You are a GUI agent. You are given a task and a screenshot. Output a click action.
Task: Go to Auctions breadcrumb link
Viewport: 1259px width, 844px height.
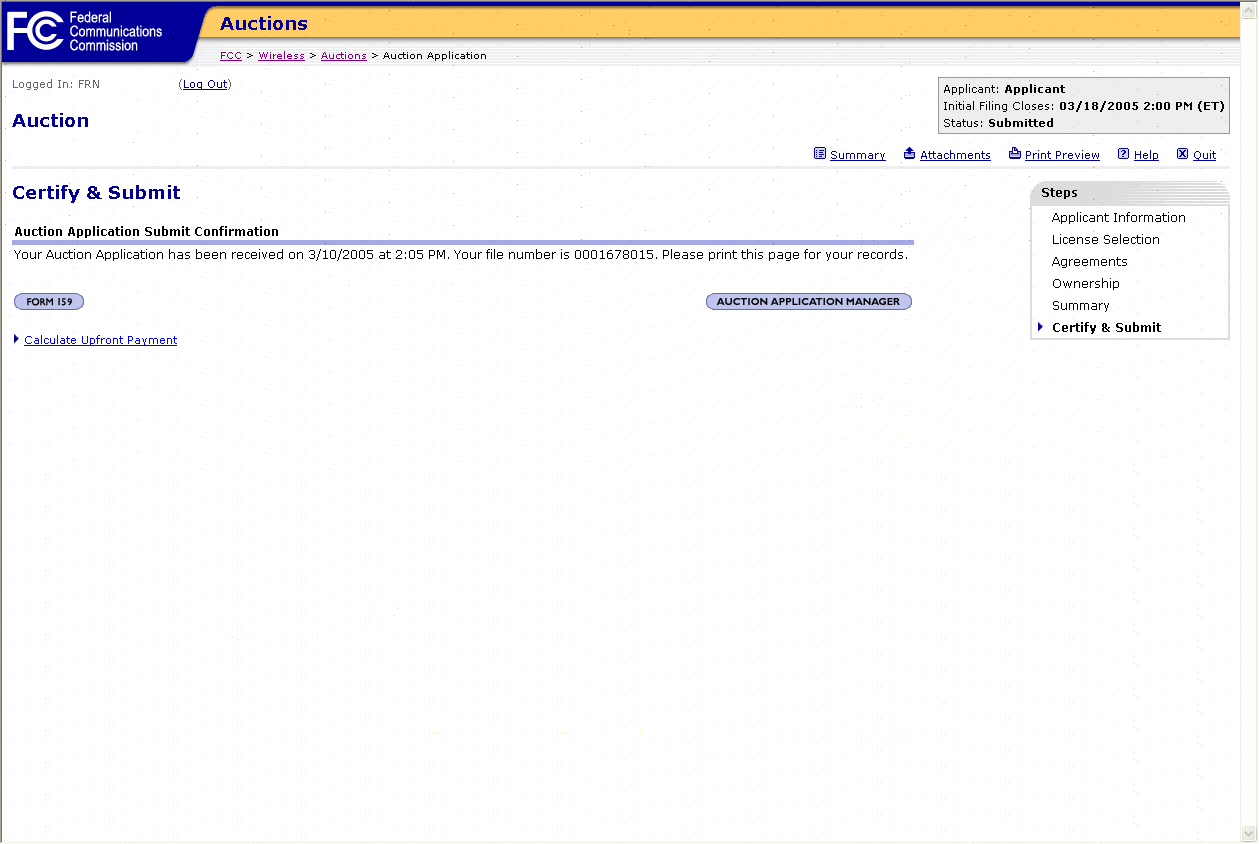point(344,56)
